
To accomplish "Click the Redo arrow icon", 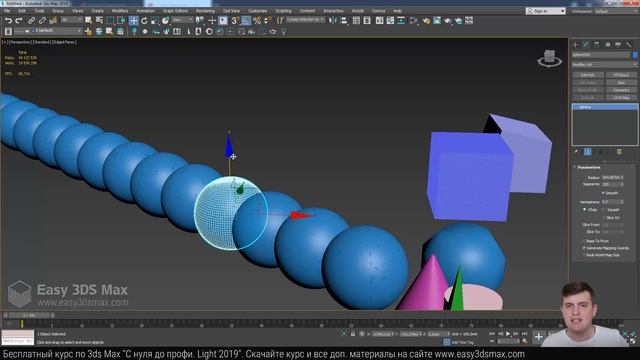I will 19,20.
